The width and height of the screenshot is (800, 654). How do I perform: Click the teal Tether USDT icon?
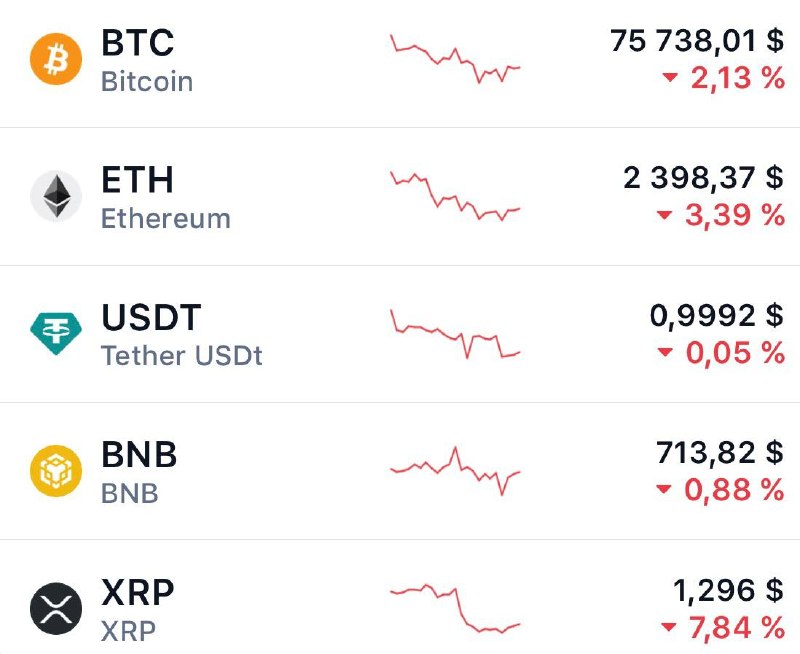pos(56,333)
